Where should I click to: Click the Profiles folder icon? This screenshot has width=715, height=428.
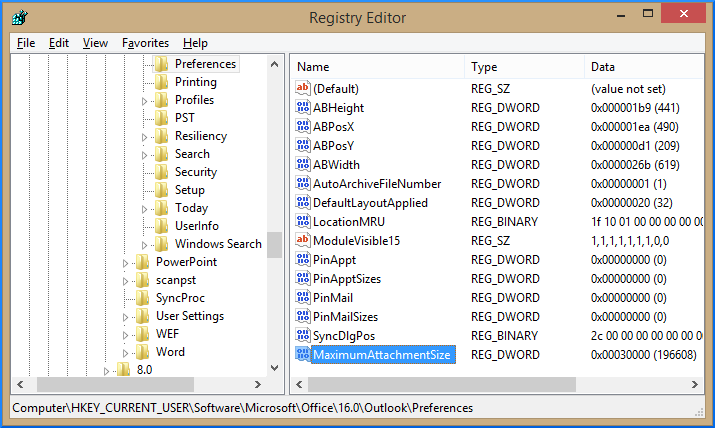coord(161,100)
